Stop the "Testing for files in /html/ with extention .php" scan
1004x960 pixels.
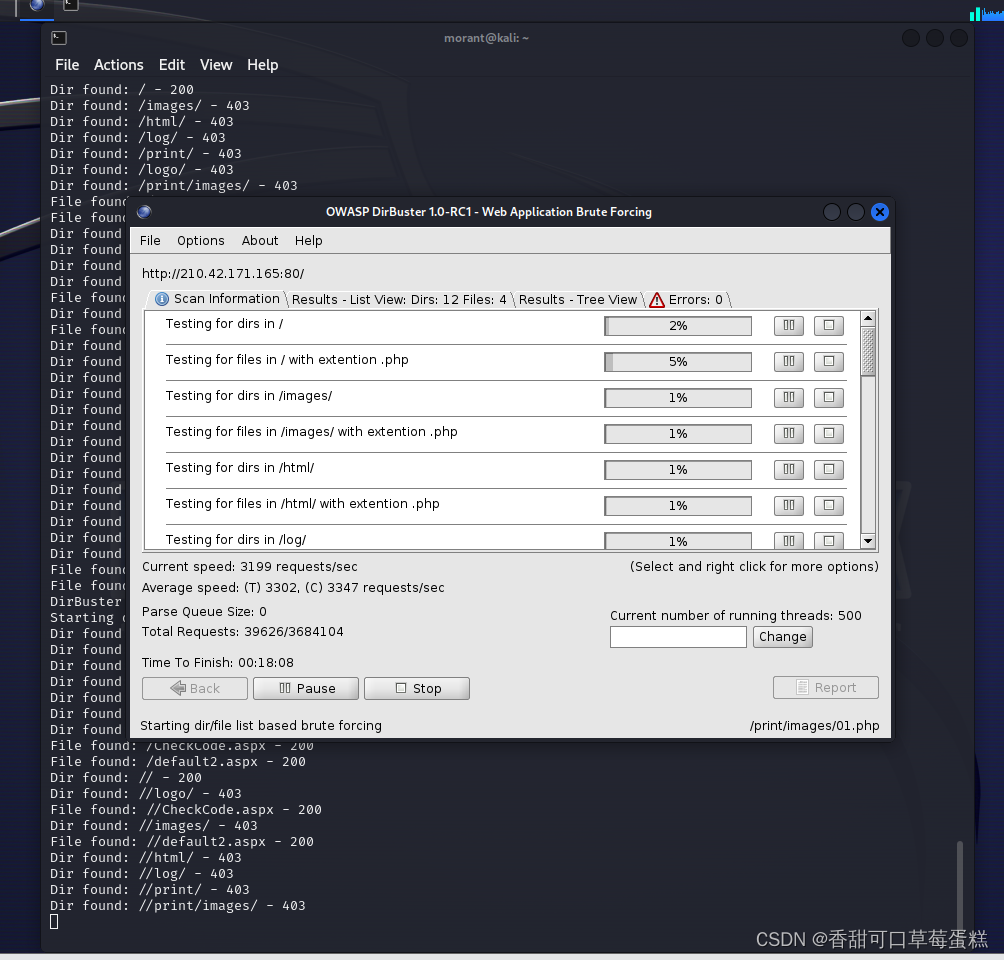[x=828, y=505]
